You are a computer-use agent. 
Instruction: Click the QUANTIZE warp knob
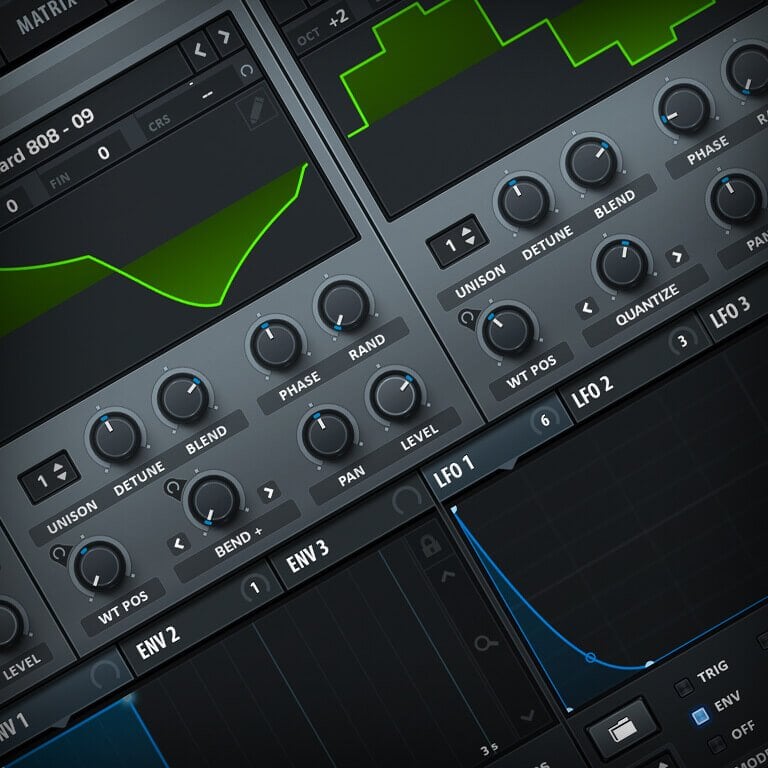[622, 265]
